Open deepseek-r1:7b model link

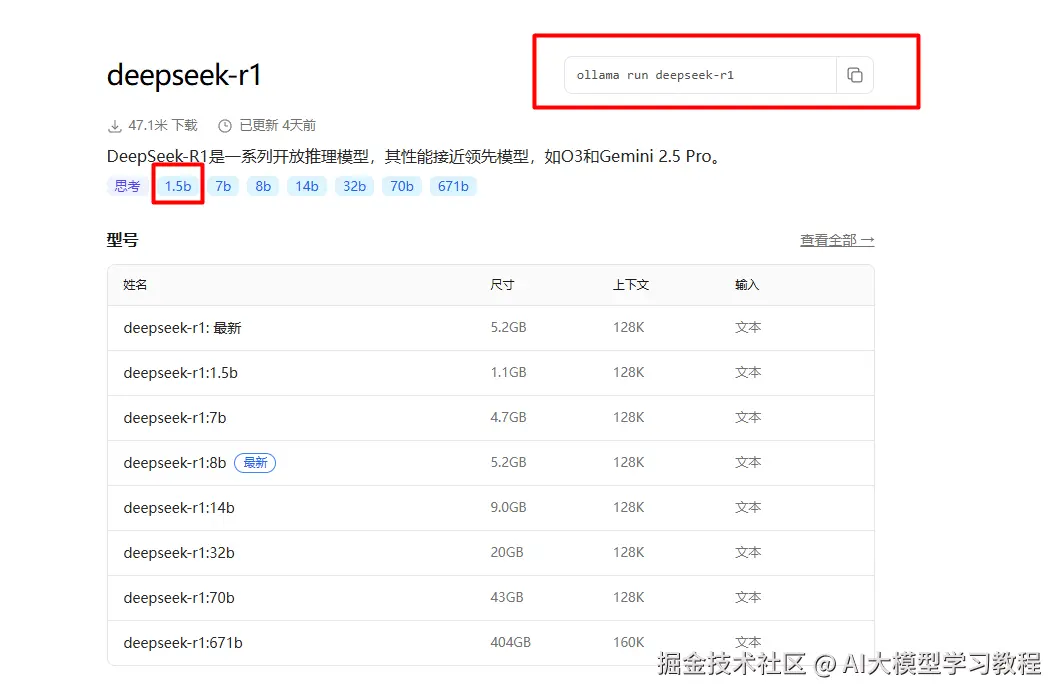point(175,418)
